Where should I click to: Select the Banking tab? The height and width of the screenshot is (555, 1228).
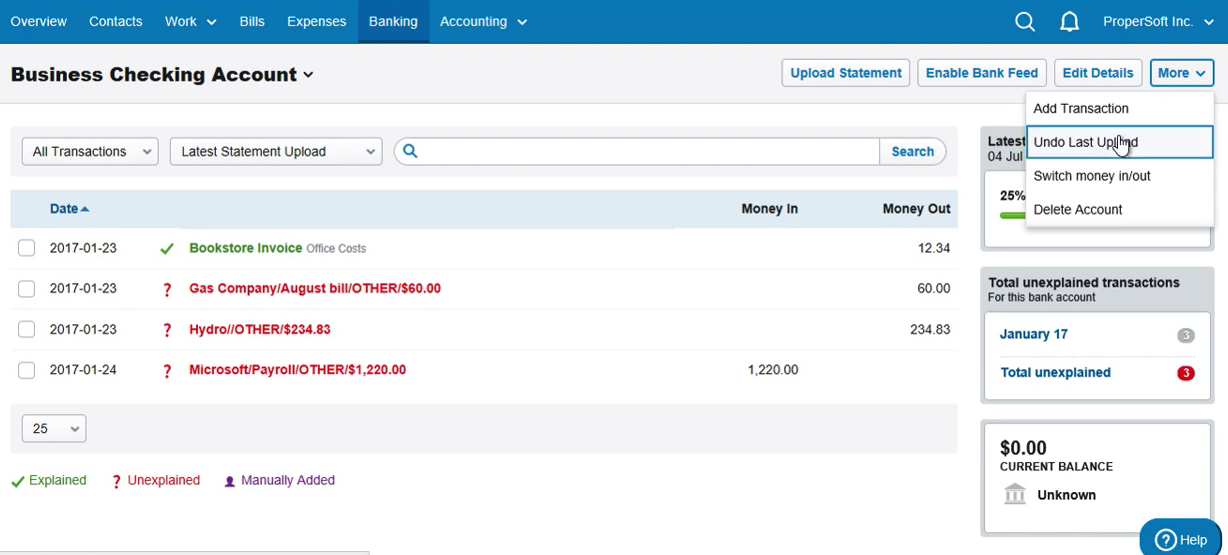pyautogui.click(x=393, y=21)
